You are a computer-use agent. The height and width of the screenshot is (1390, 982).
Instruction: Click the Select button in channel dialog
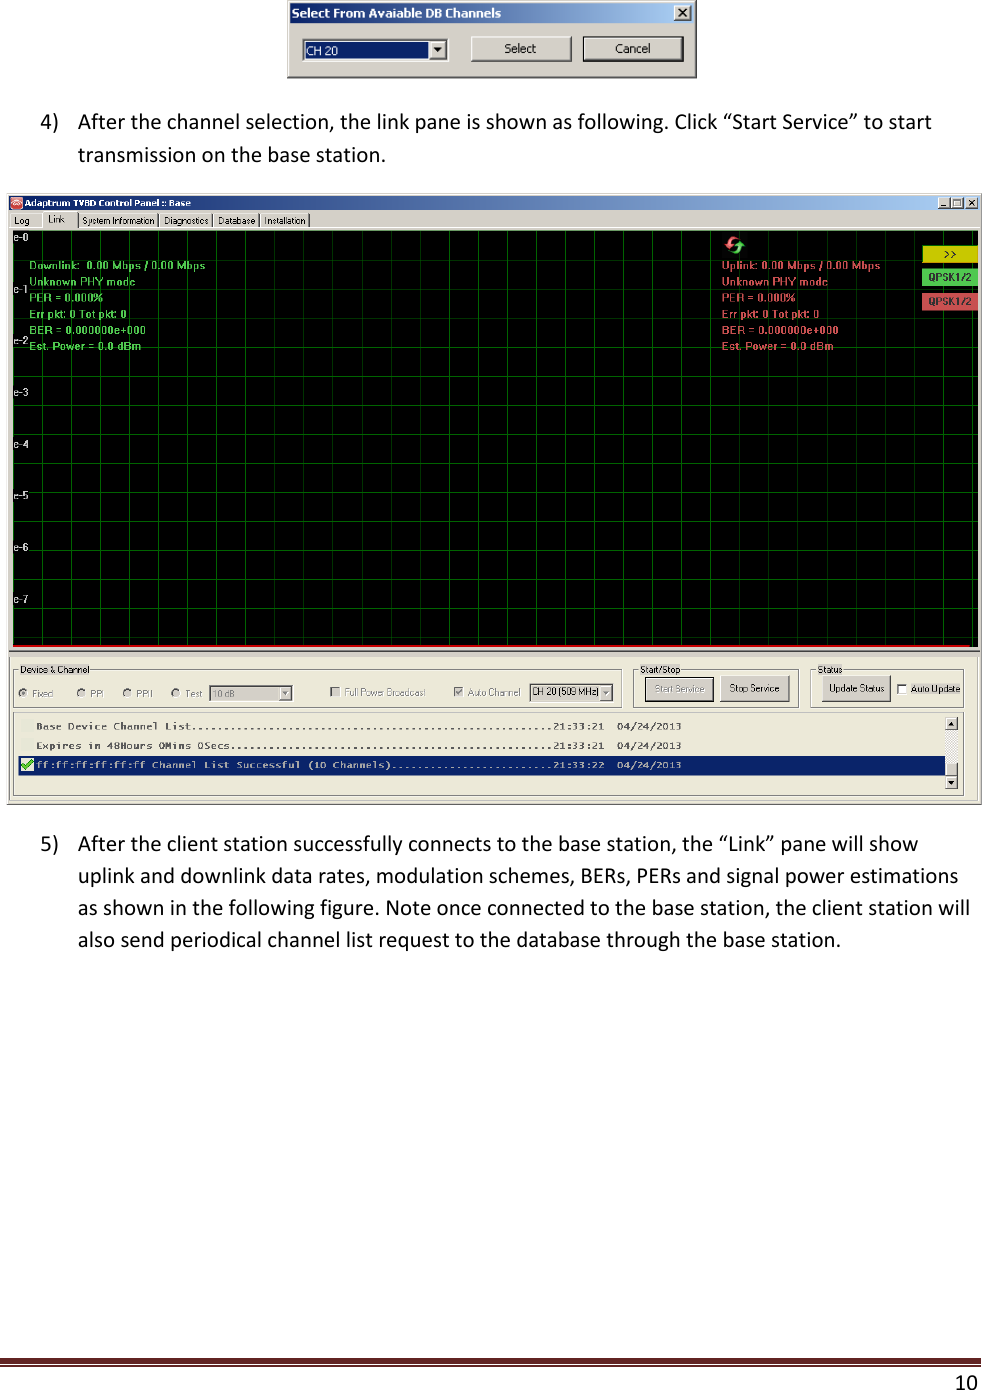point(520,49)
